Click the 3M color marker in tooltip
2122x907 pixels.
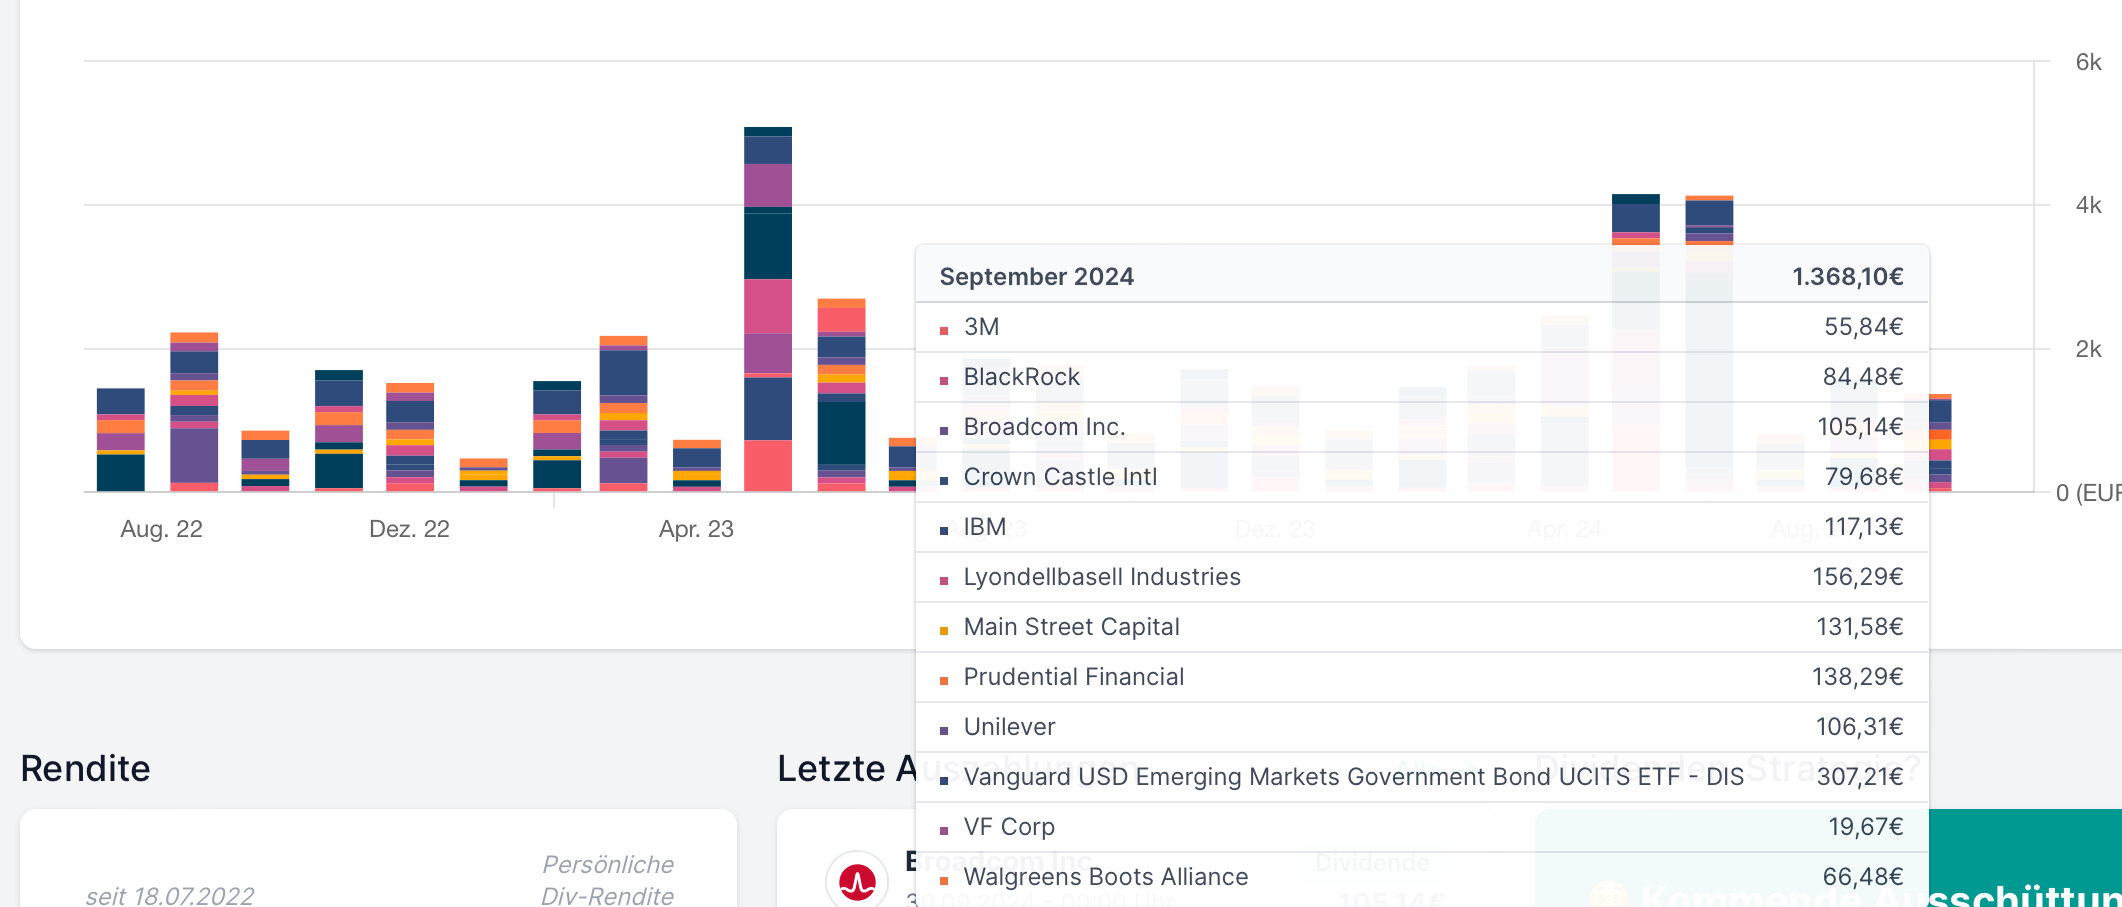click(944, 330)
